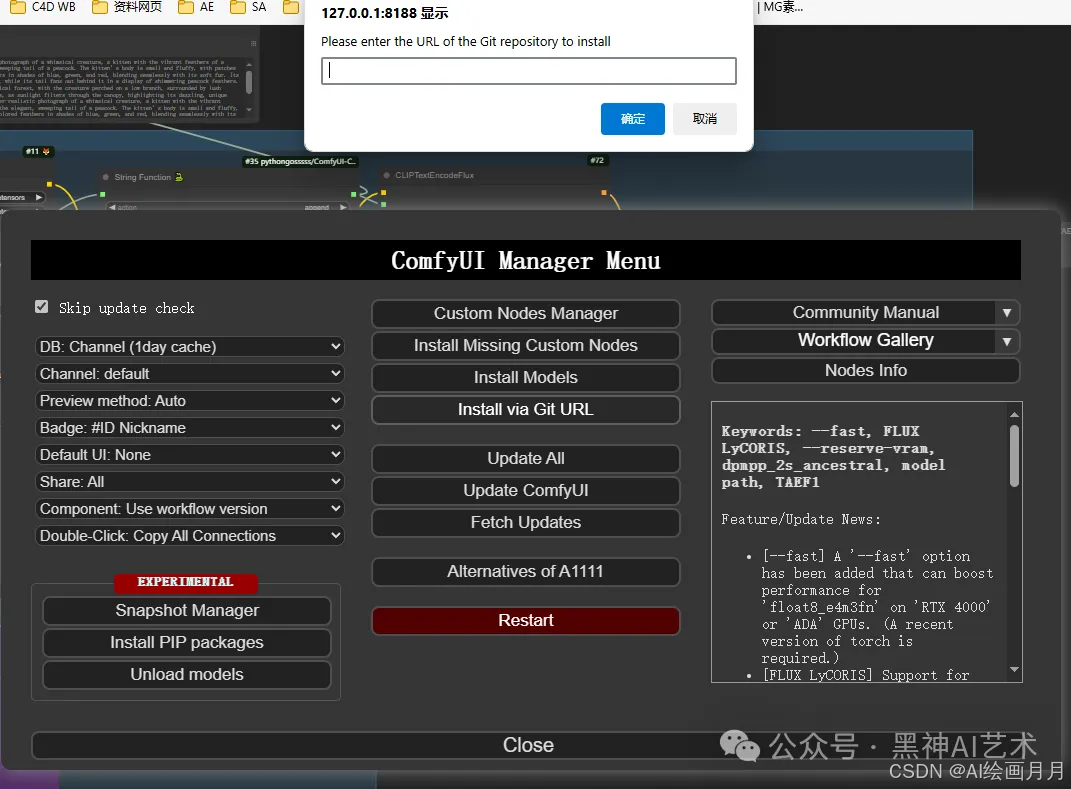Open the 资料网页 bookmark folder
The image size is (1071, 789).
127,7
